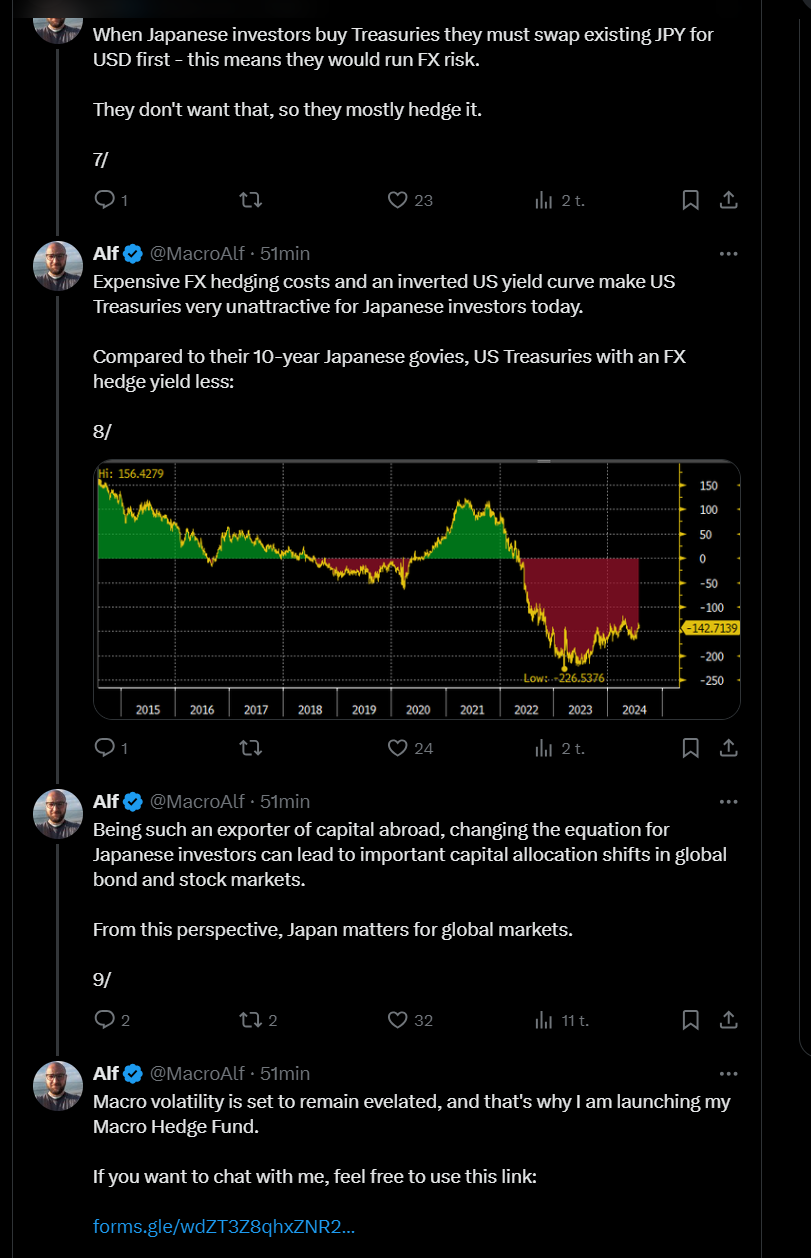Bookmark the 8/ tweet with the chart
Screen dimensions: 811x1258
(690, 748)
